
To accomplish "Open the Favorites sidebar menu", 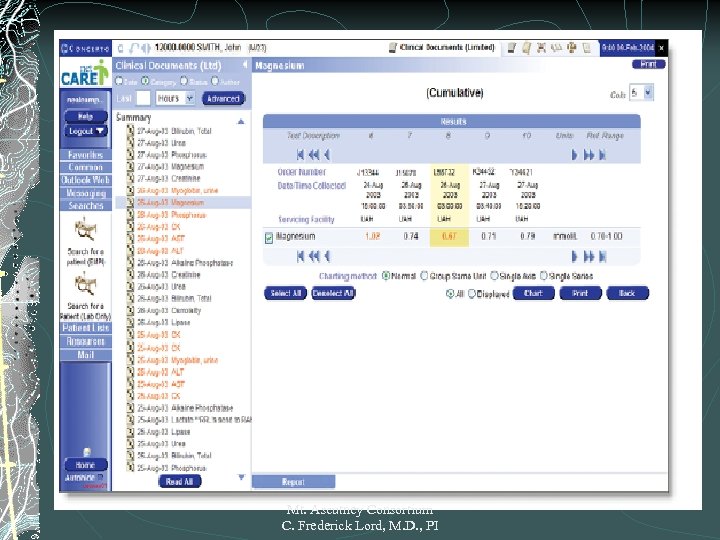I will 85,155.
